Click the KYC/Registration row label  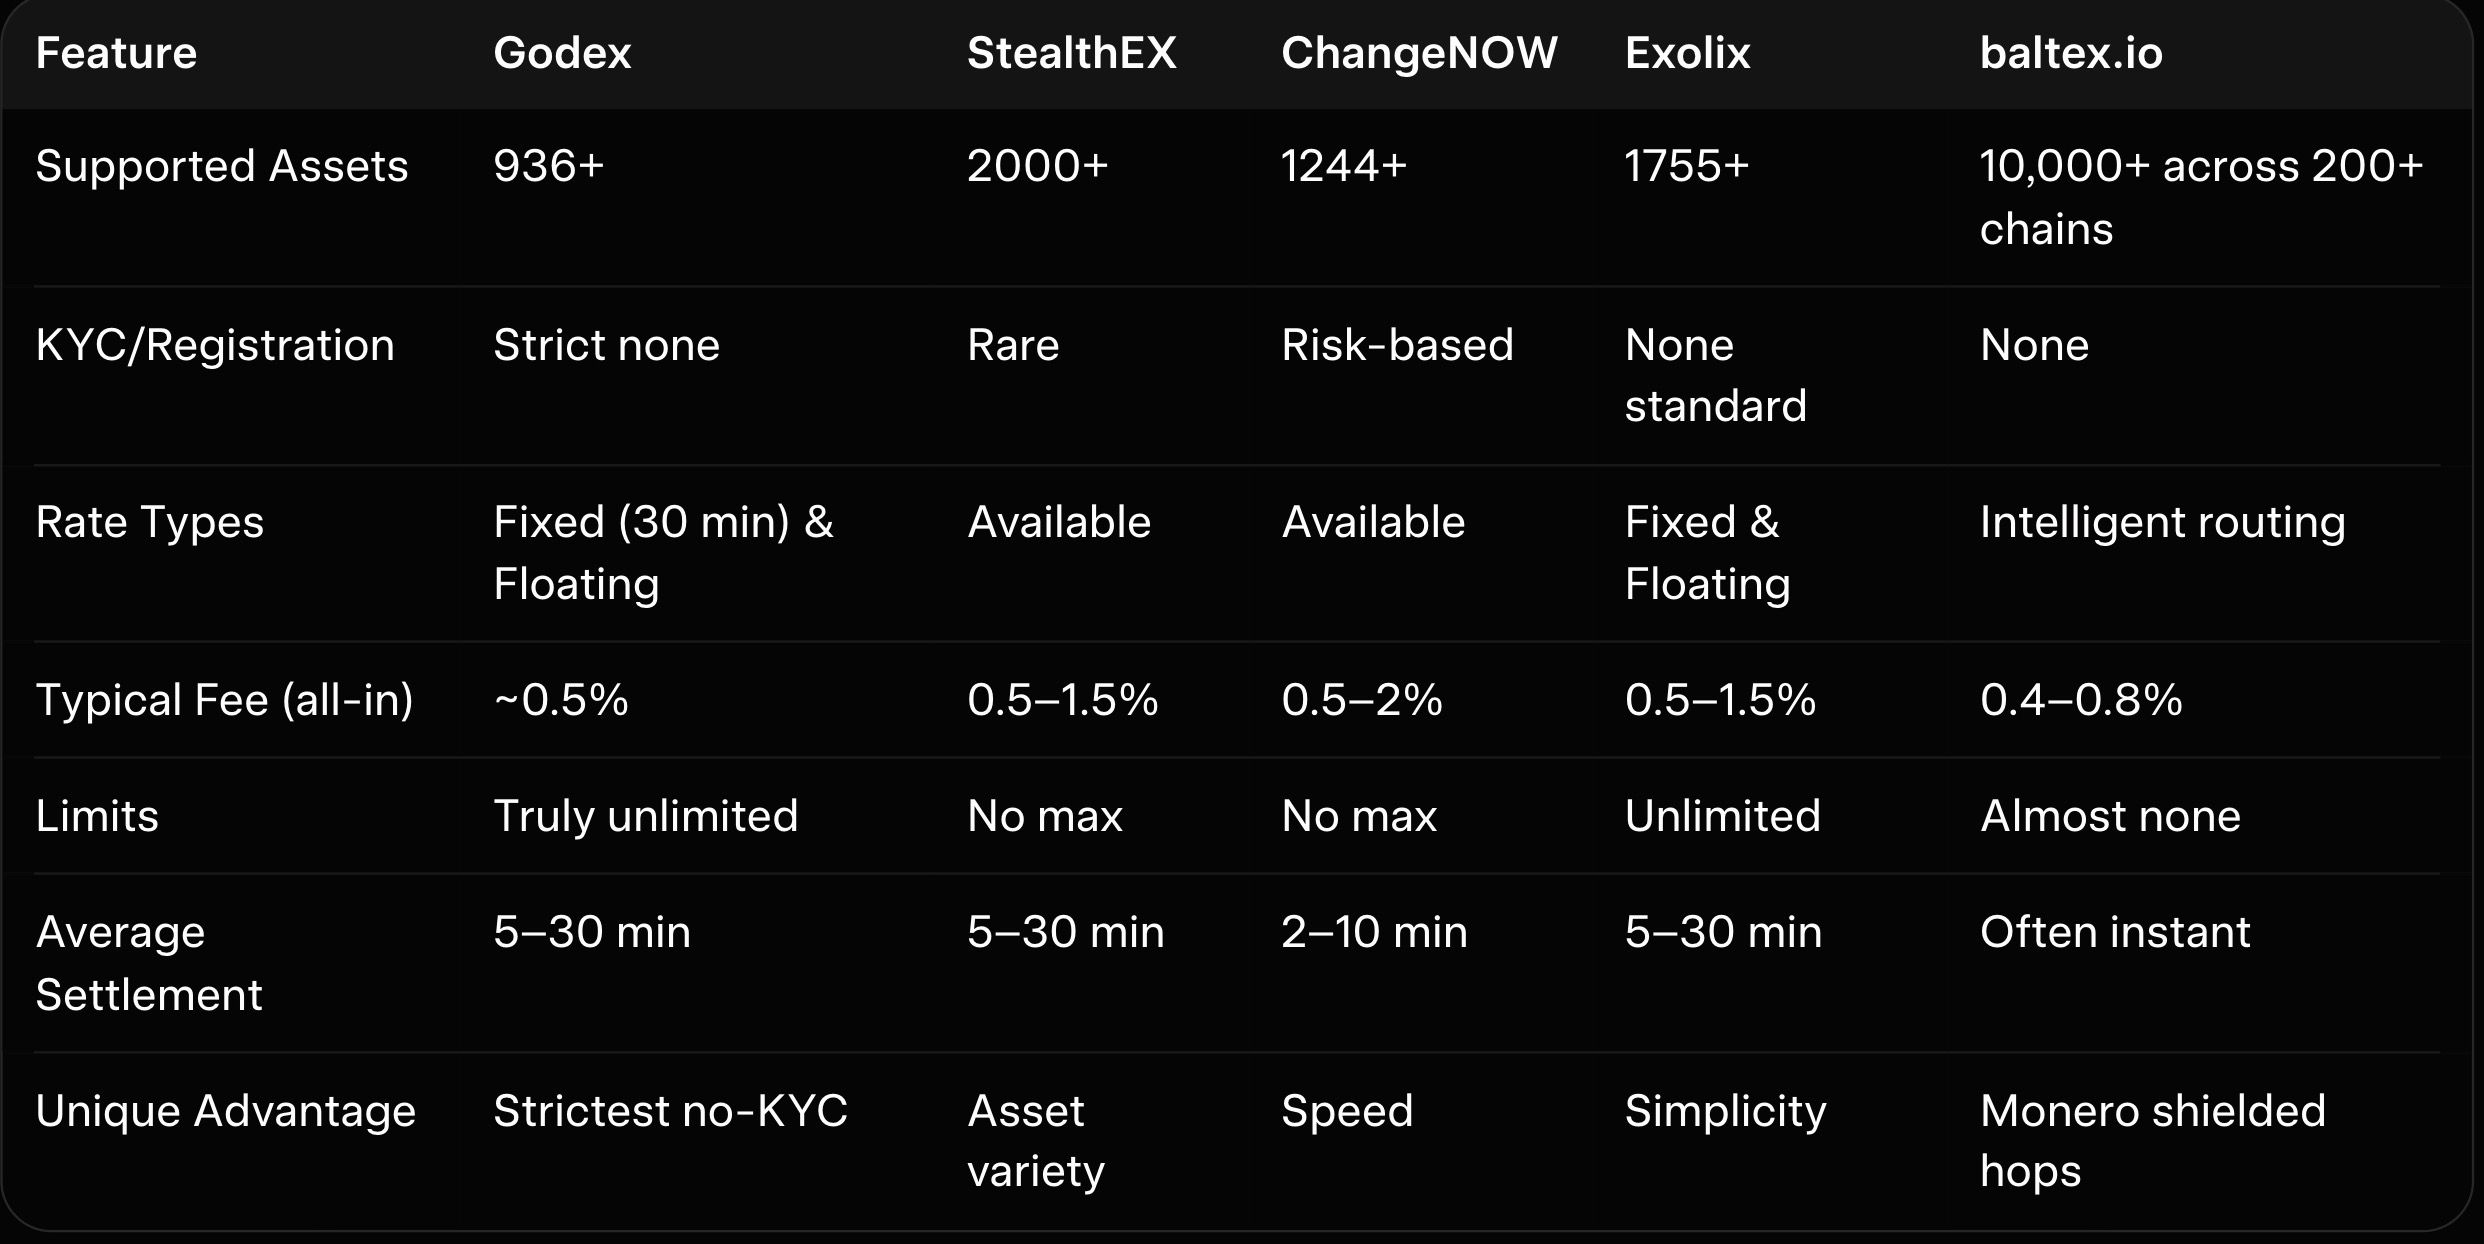[x=215, y=345]
